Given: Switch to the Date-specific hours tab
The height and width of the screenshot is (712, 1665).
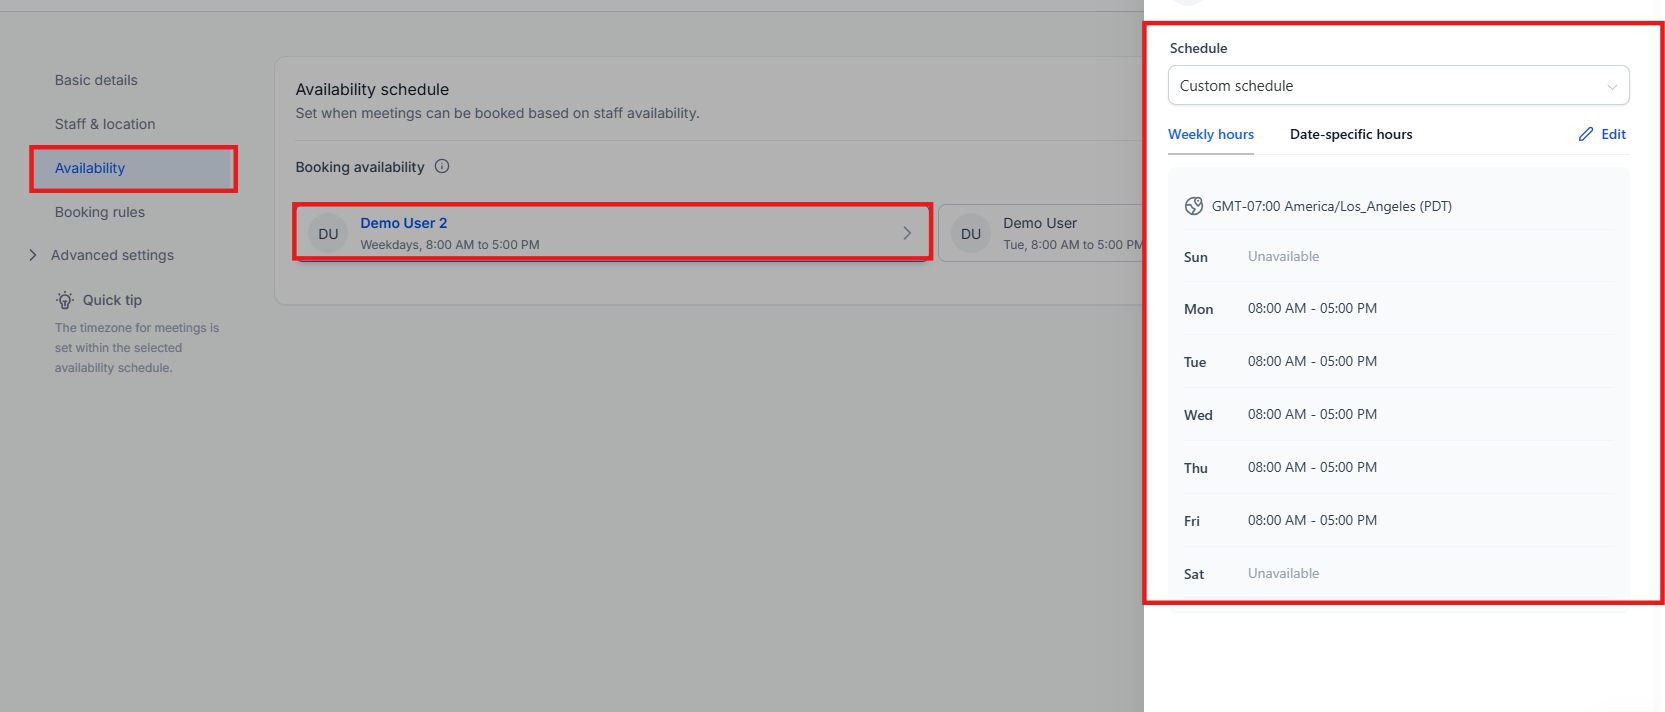Looking at the screenshot, I should (x=1351, y=134).
